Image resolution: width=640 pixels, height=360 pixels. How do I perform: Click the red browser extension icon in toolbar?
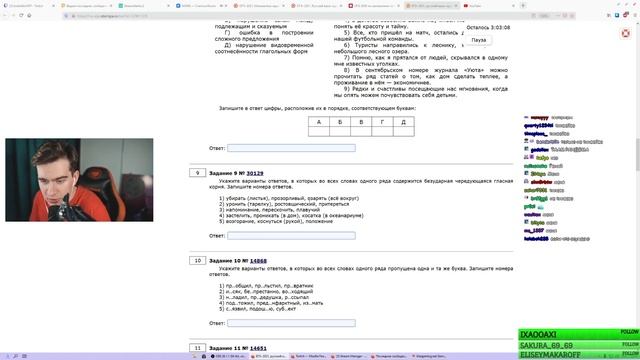click(625, 16)
